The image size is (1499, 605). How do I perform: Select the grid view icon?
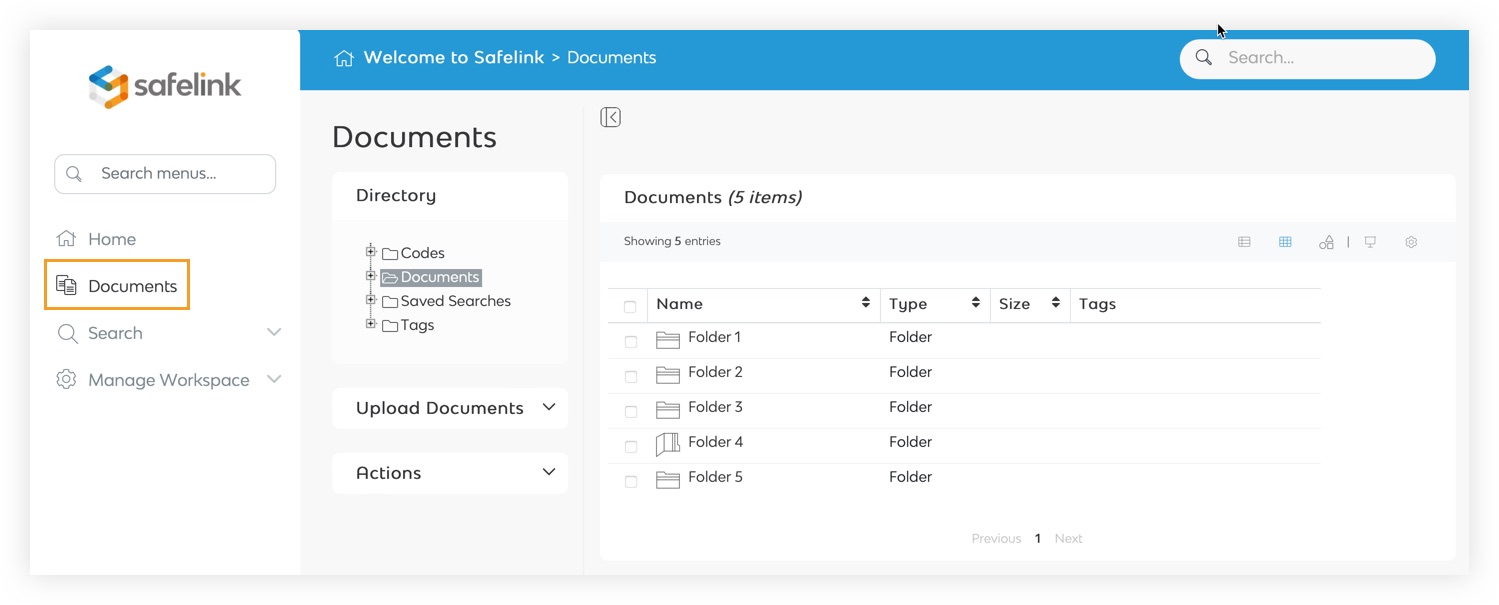tap(1285, 241)
